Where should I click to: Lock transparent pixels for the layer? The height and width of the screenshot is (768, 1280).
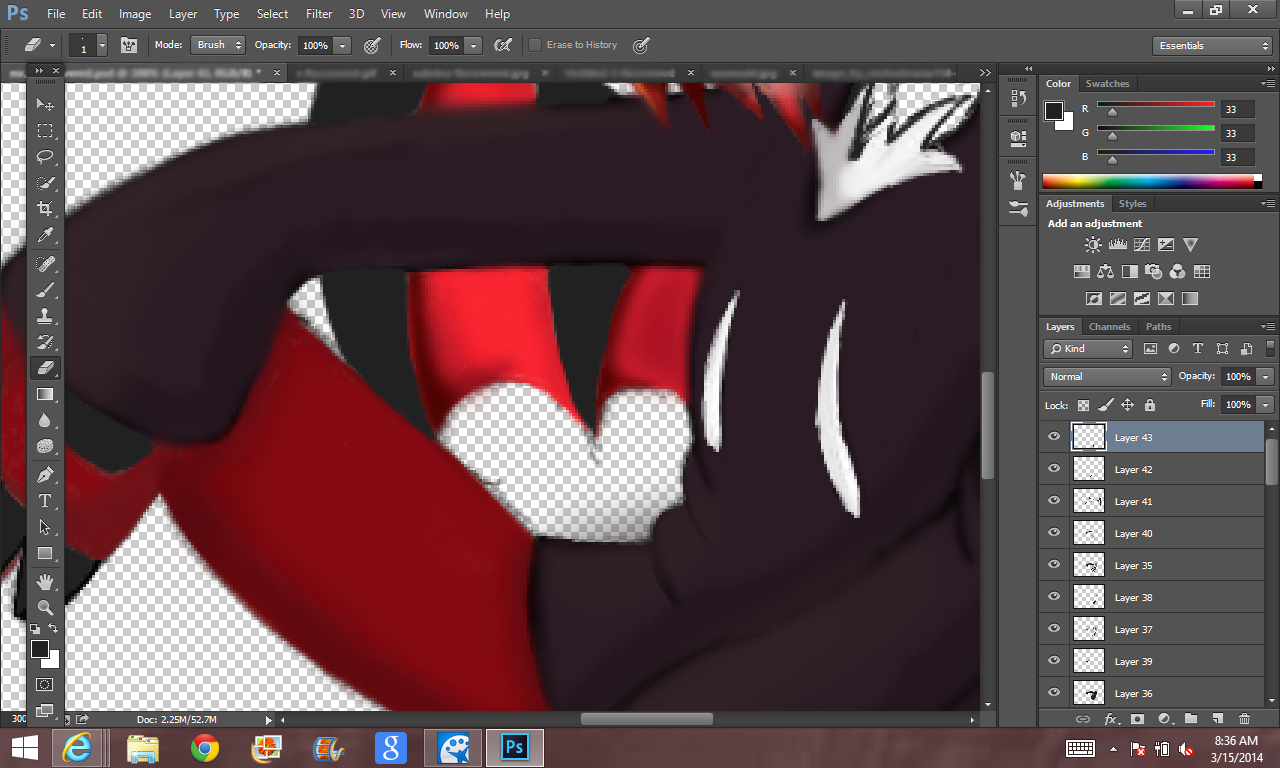1083,405
